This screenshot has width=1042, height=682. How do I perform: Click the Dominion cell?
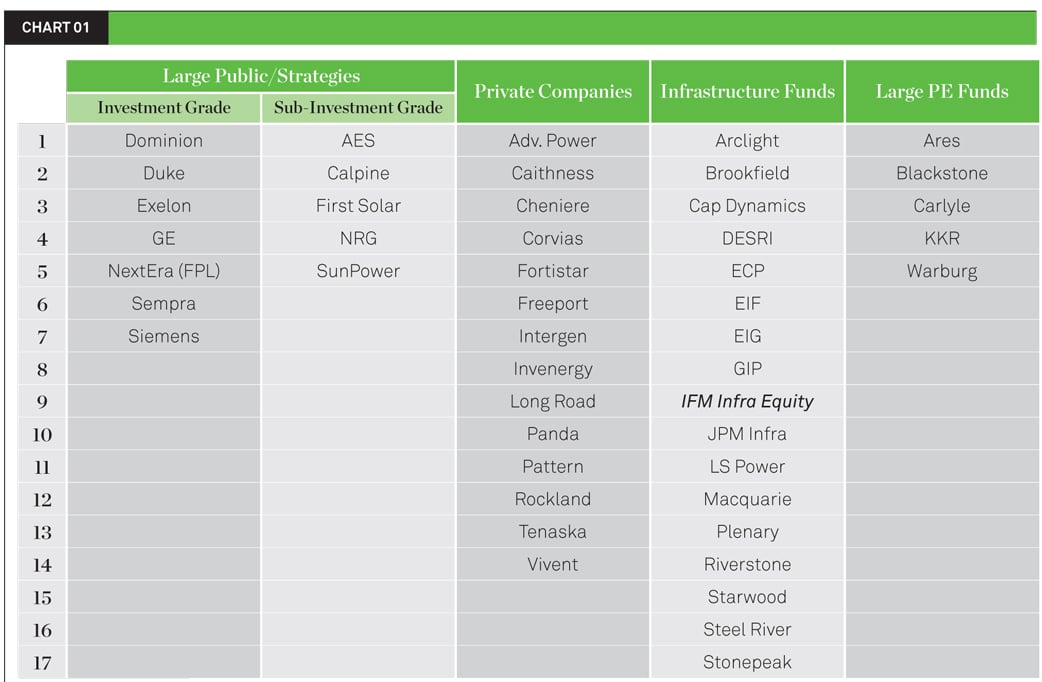click(163, 141)
